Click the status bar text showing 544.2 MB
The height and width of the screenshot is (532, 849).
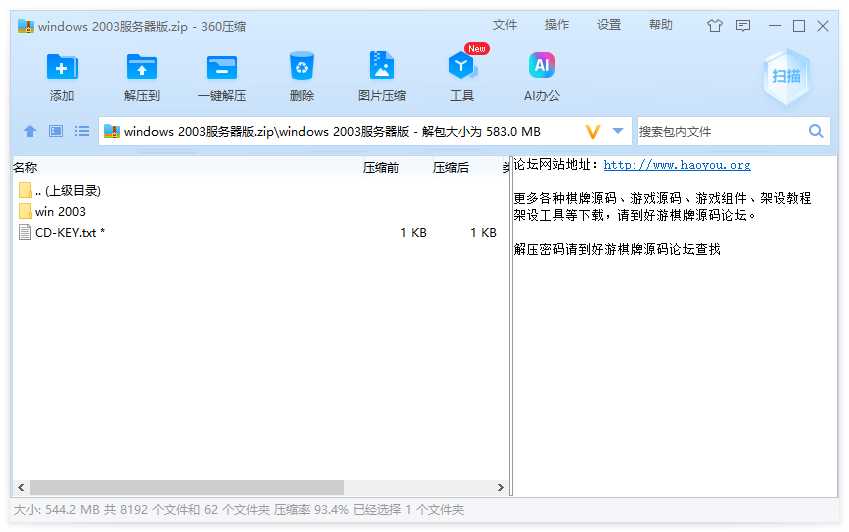(x=238, y=510)
